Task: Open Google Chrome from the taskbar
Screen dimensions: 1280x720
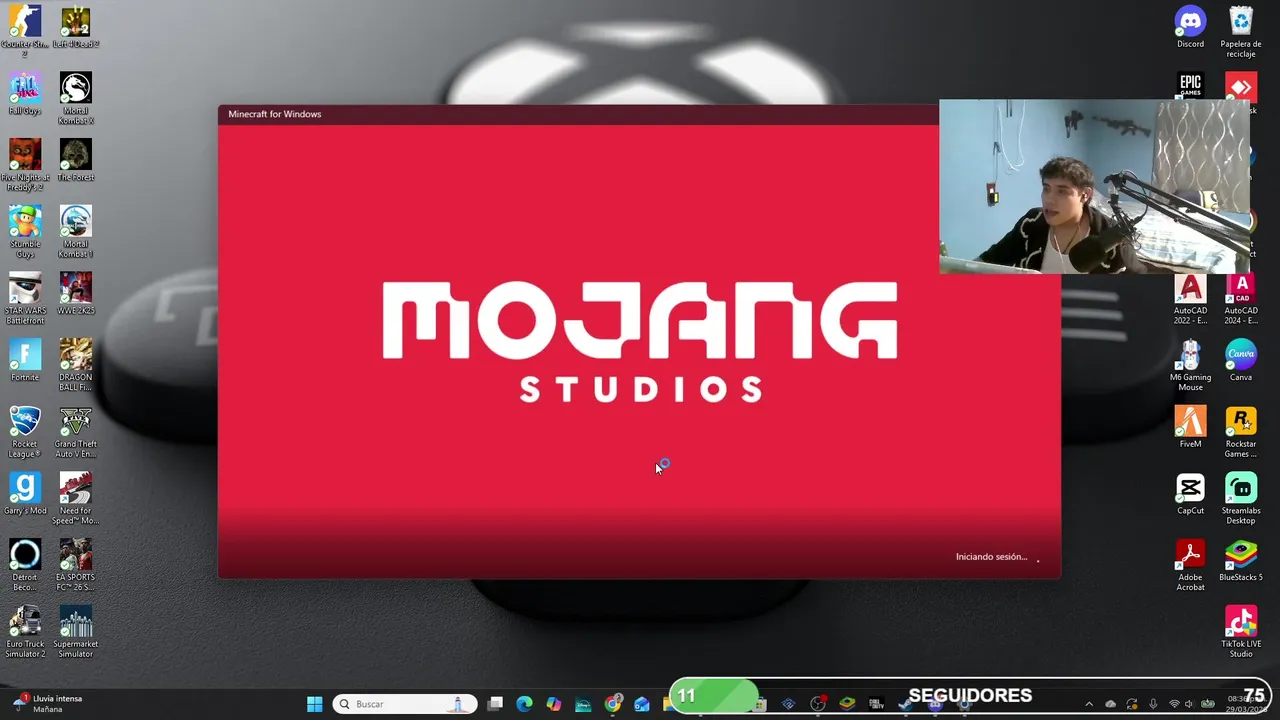Action: (613, 704)
